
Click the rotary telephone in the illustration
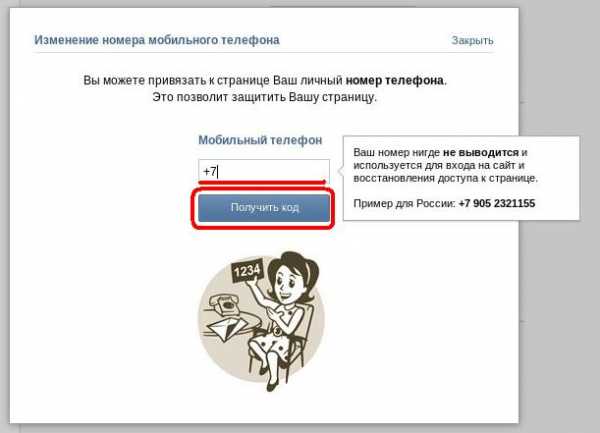coord(225,304)
